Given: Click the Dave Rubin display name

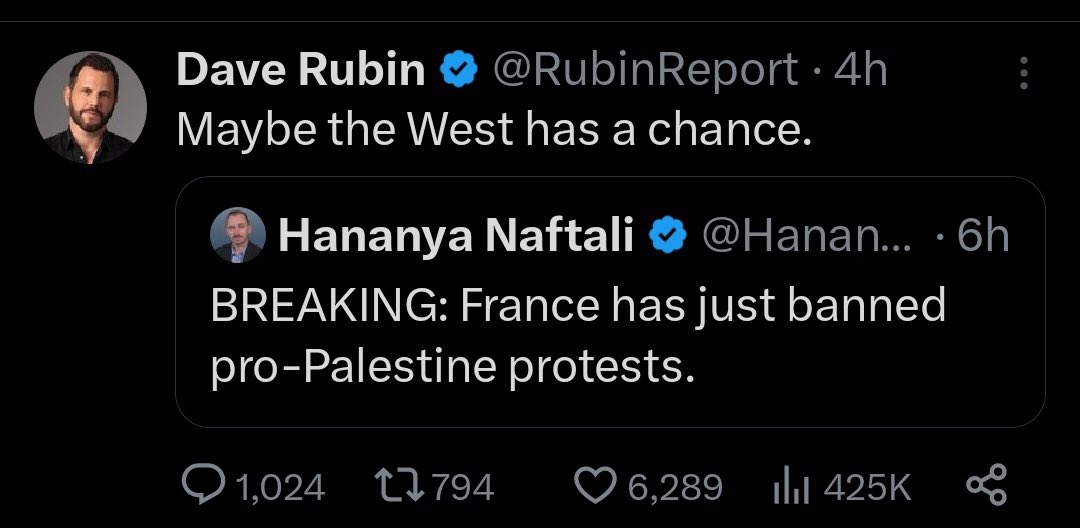Looking at the screenshot, I should click(x=302, y=71).
